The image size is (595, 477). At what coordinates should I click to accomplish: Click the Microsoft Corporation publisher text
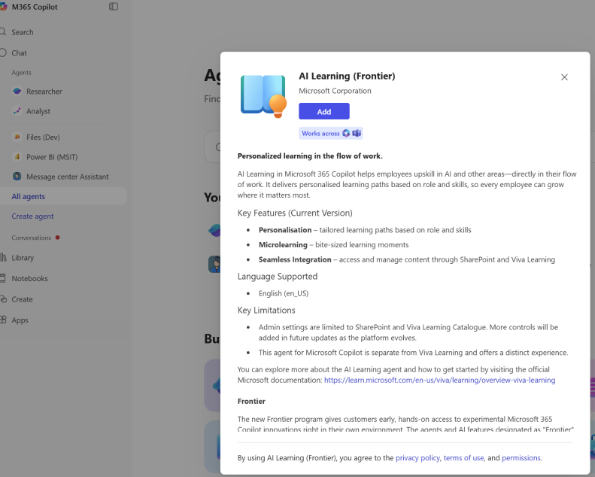click(335, 91)
